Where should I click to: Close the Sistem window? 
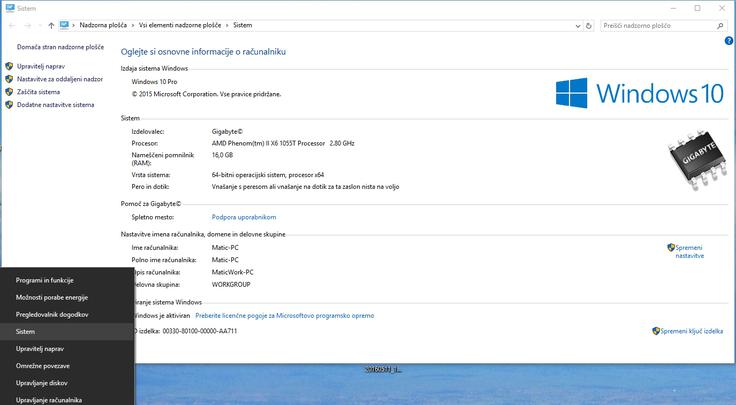coord(722,8)
